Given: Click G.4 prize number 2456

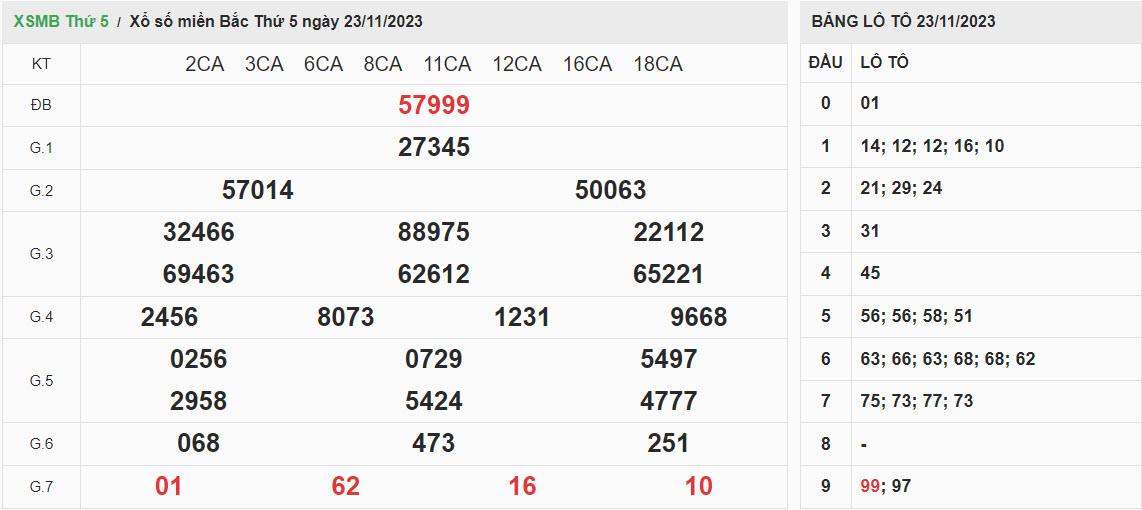Looking at the screenshot, I should [170, 317].
